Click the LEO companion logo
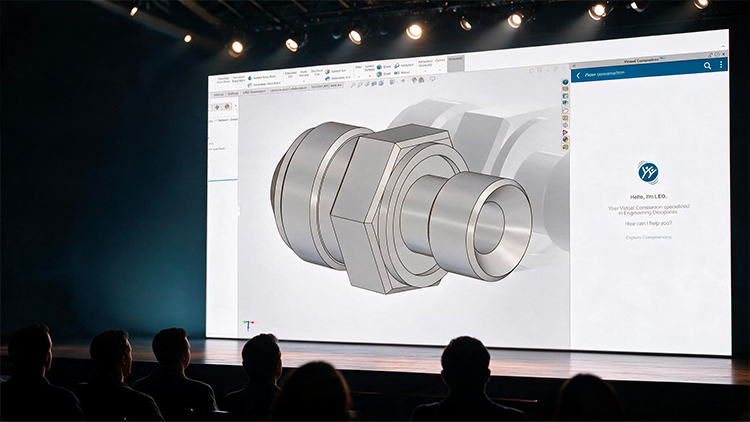 pos(648,172)
